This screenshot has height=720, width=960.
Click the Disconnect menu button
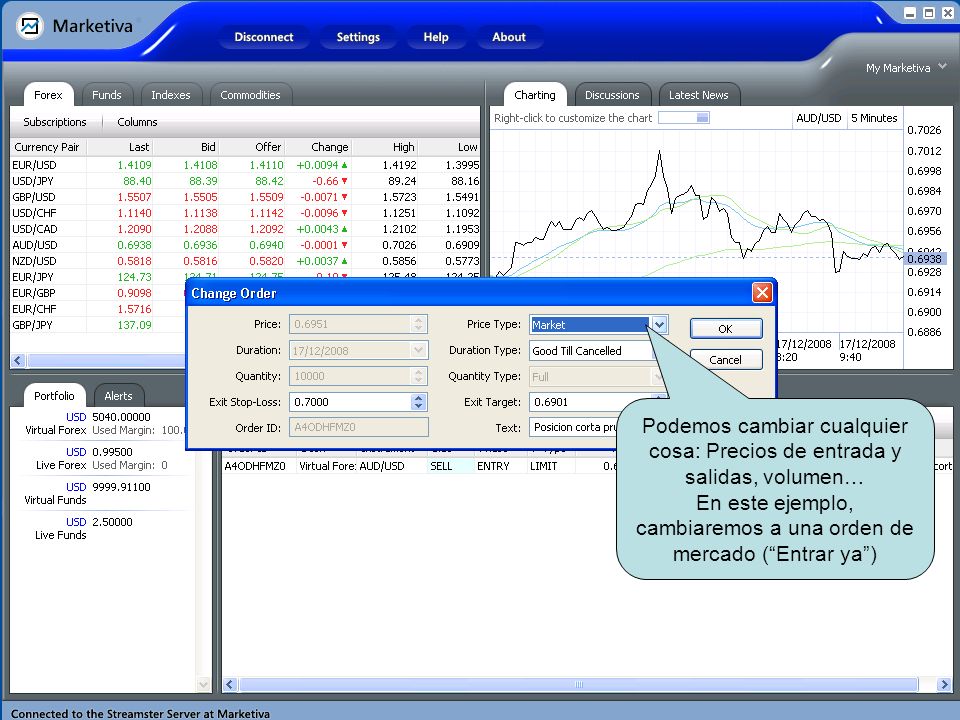pyautogui.click(x=263, y=37)
